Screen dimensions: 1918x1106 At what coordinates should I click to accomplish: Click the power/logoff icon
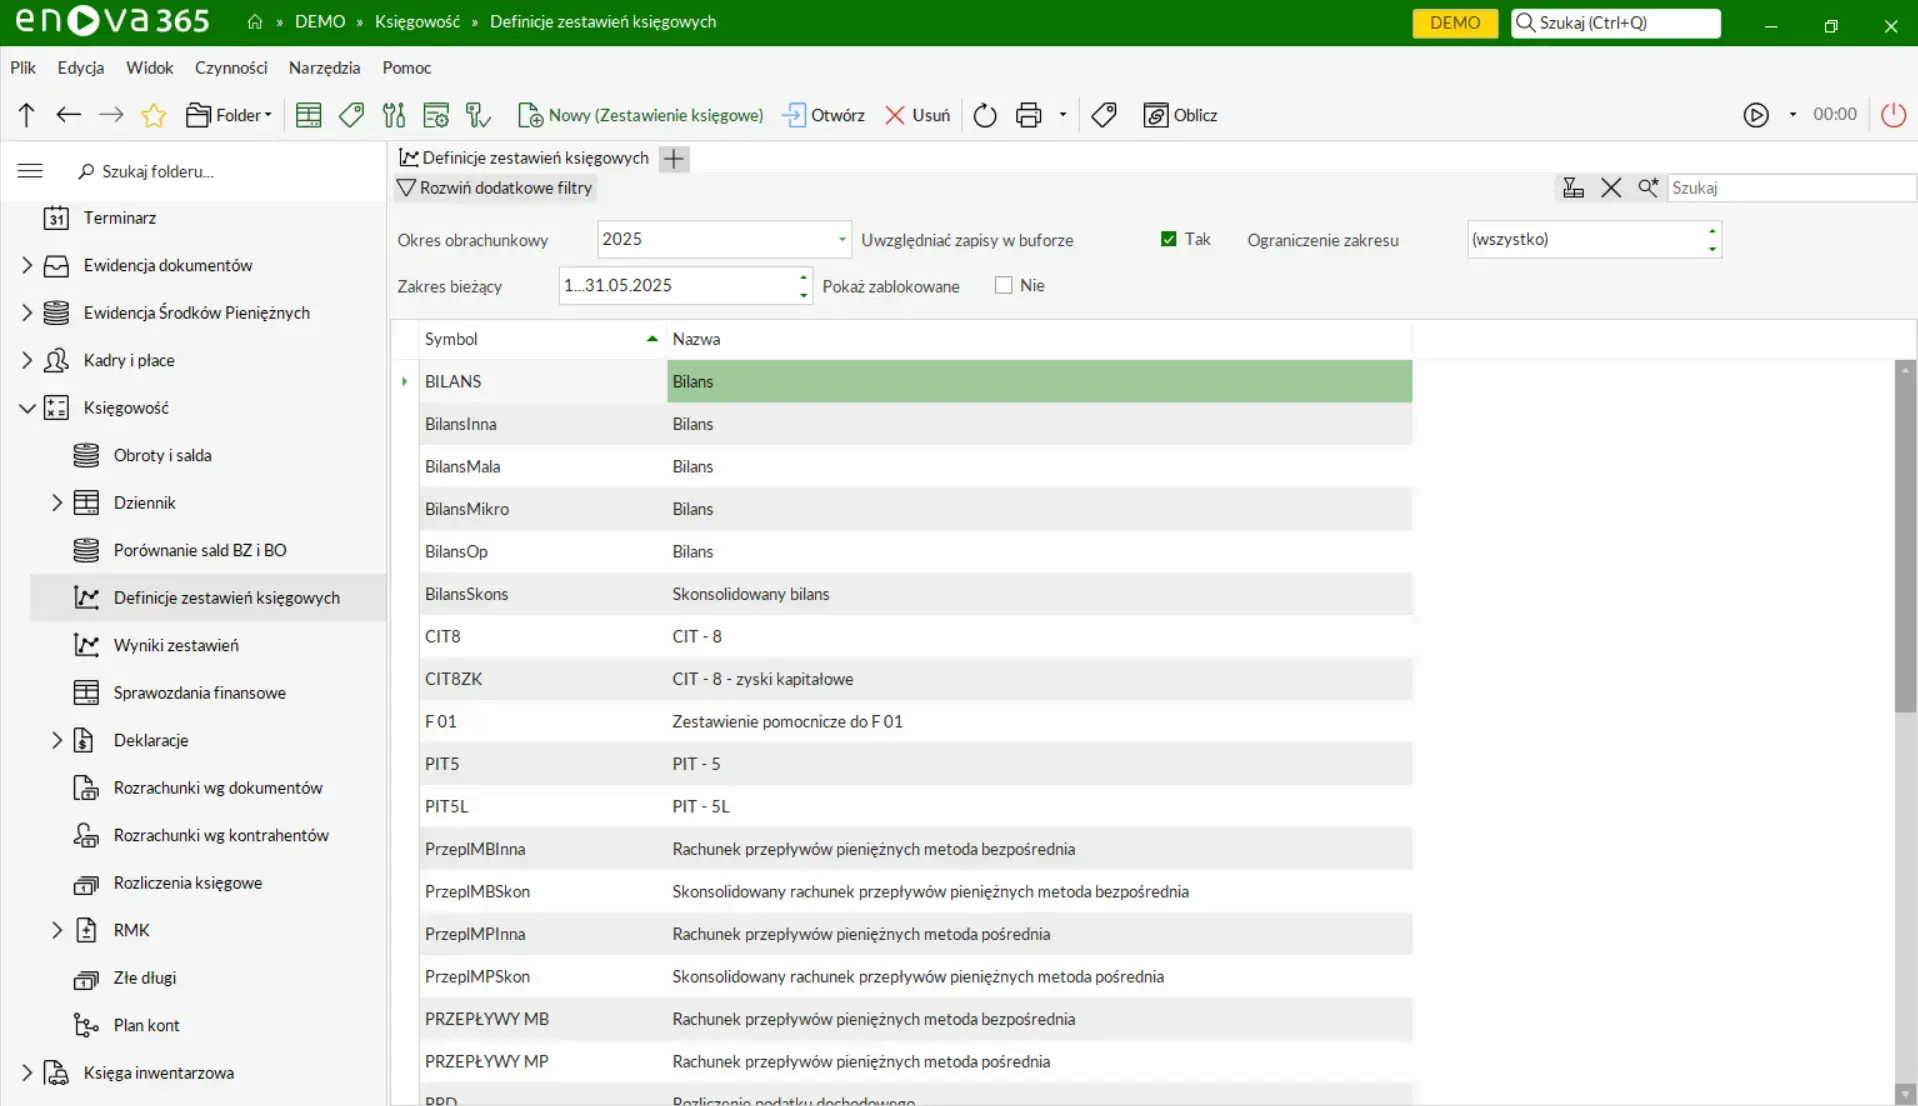point(1892,115)
